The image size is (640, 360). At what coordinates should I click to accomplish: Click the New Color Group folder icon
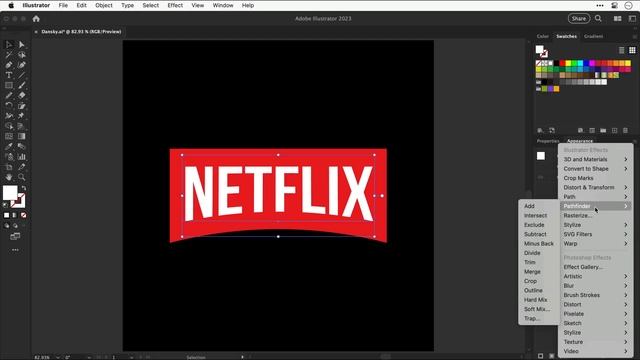(603, 131)
